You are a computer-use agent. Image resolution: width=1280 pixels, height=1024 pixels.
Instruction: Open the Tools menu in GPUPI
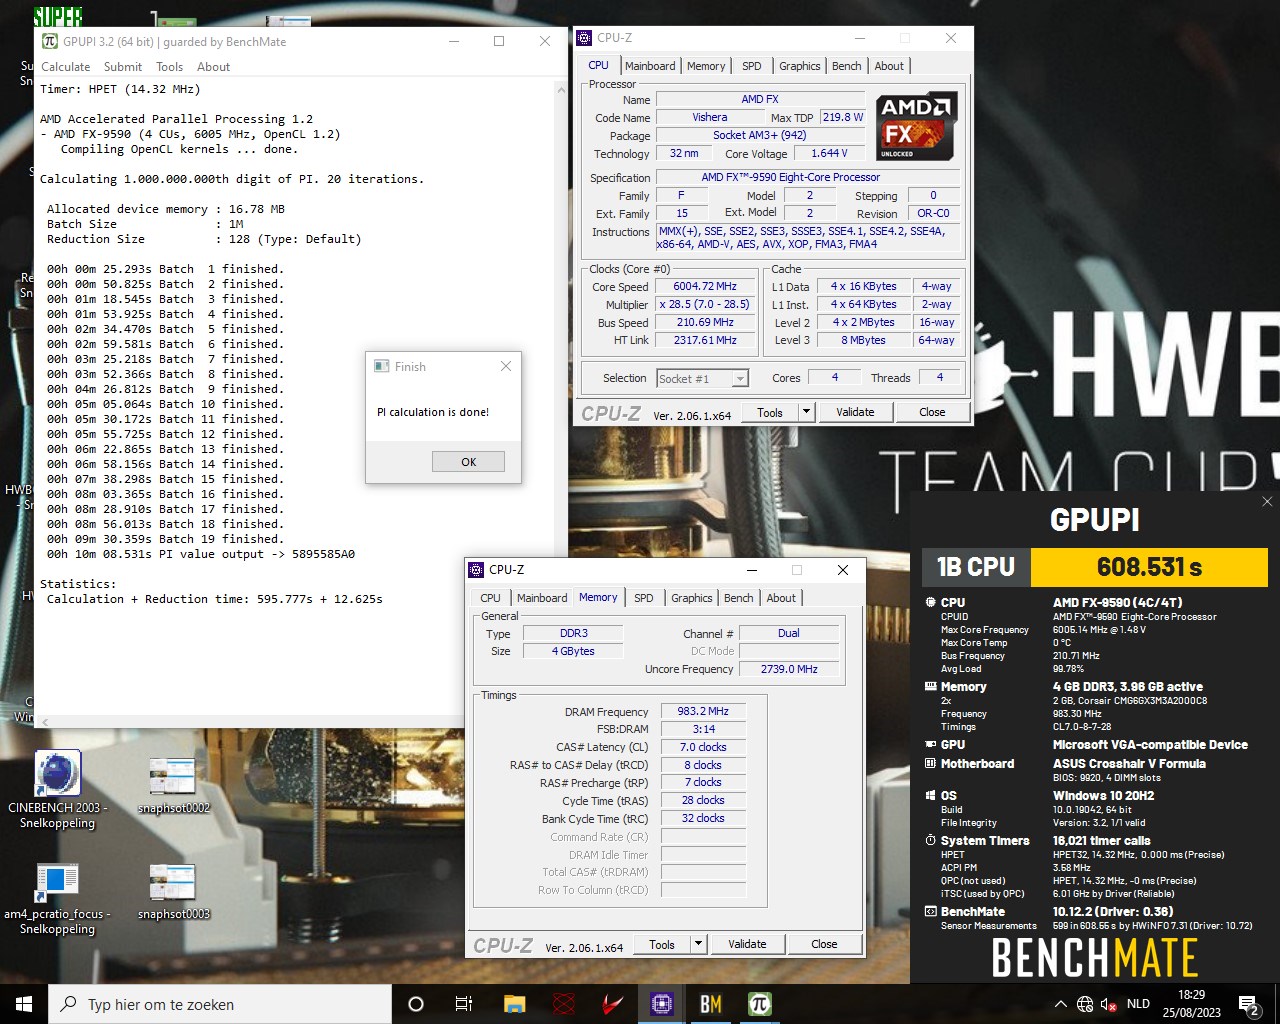[169, 67]
